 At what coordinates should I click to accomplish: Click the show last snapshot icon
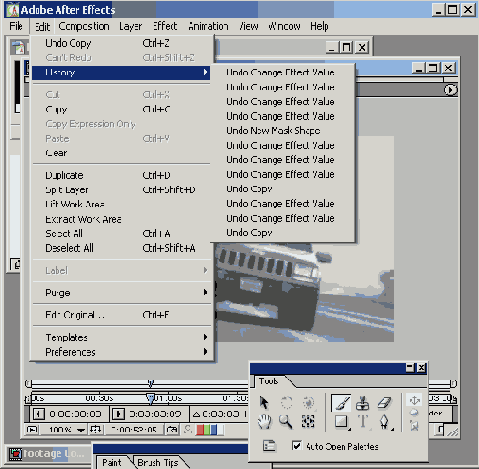(x=188, y=430)
